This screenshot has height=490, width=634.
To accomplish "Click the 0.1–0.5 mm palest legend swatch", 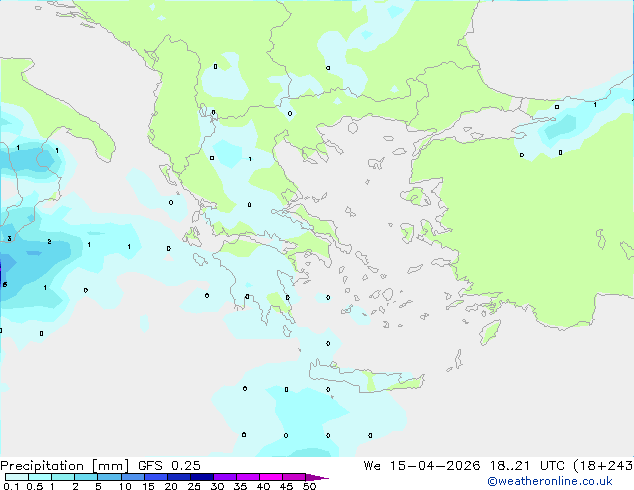I will (x=17, y=477).
